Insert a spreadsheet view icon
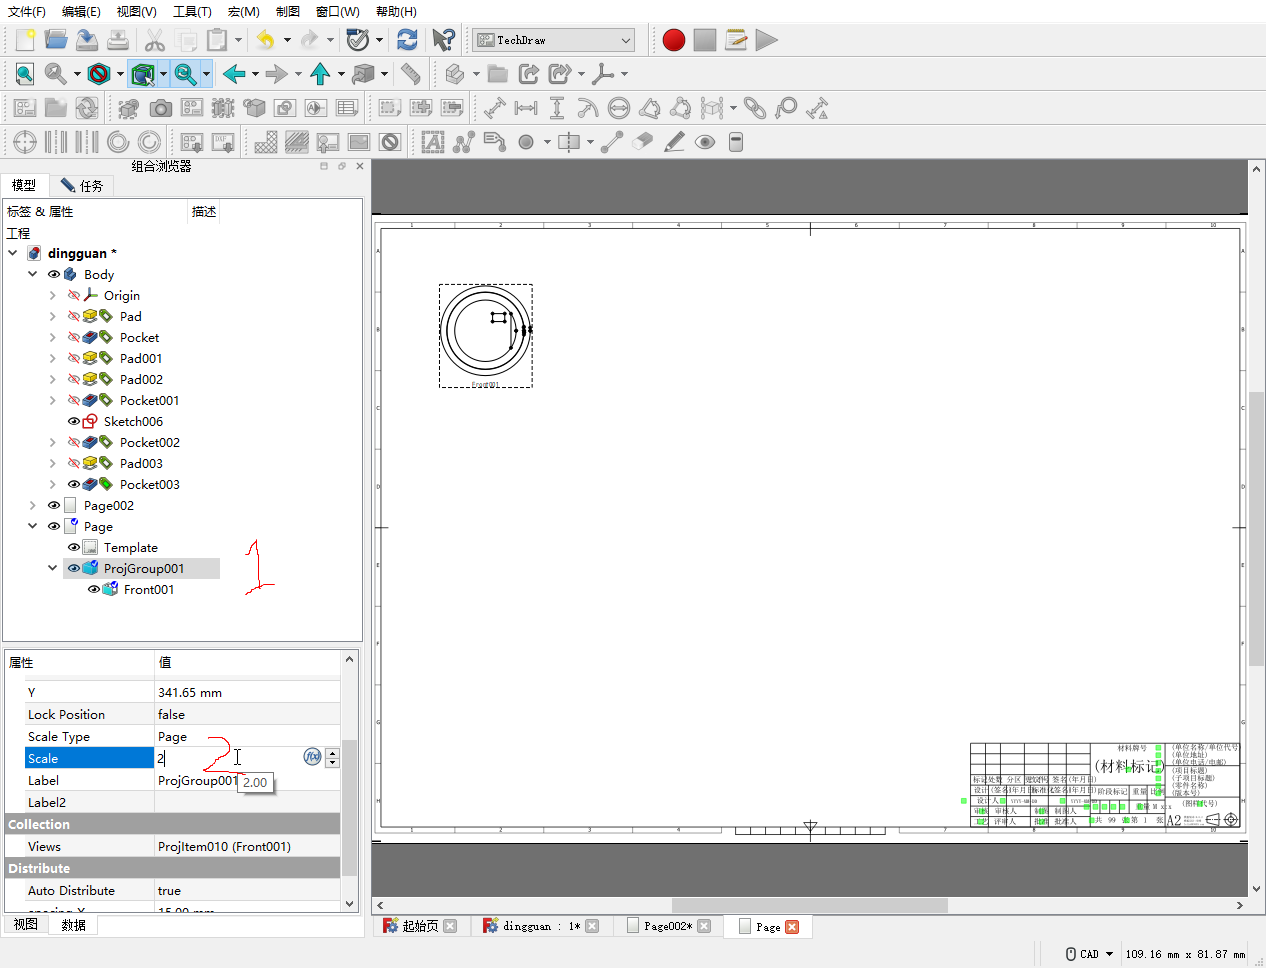The width and height of the screenshot is (1266, 968). pyautogui.click(x=347, y=108)
